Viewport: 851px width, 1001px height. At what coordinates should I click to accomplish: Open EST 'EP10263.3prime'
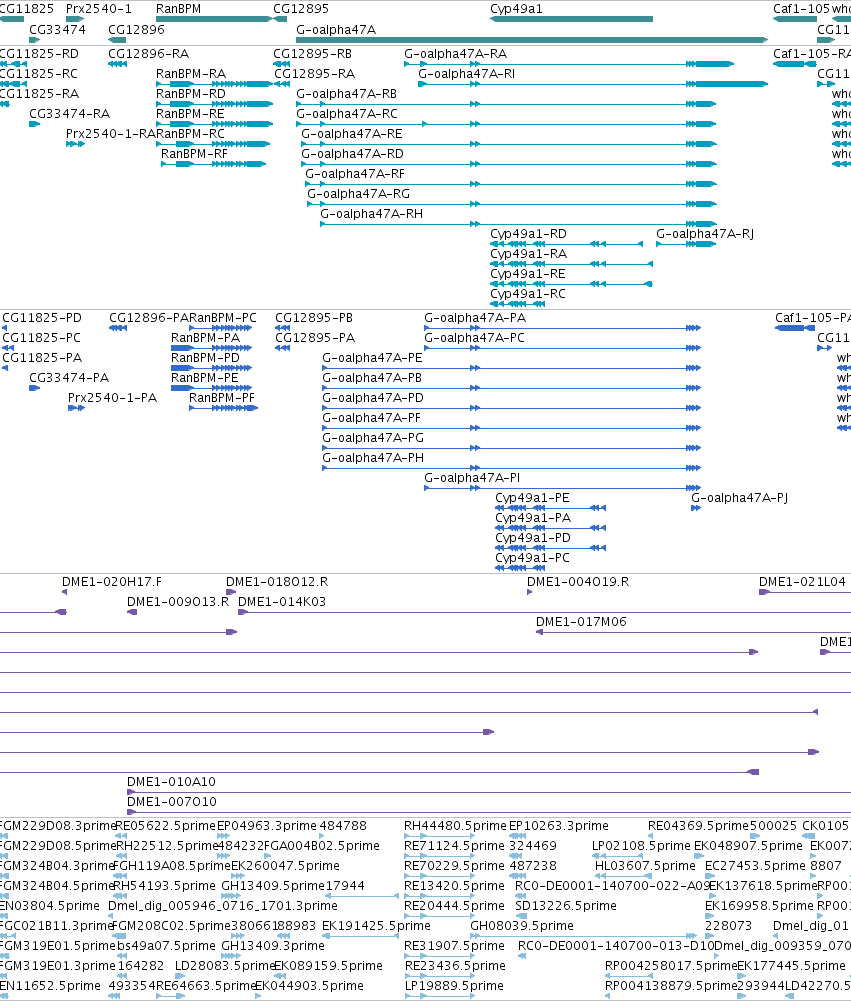[559, 826]
